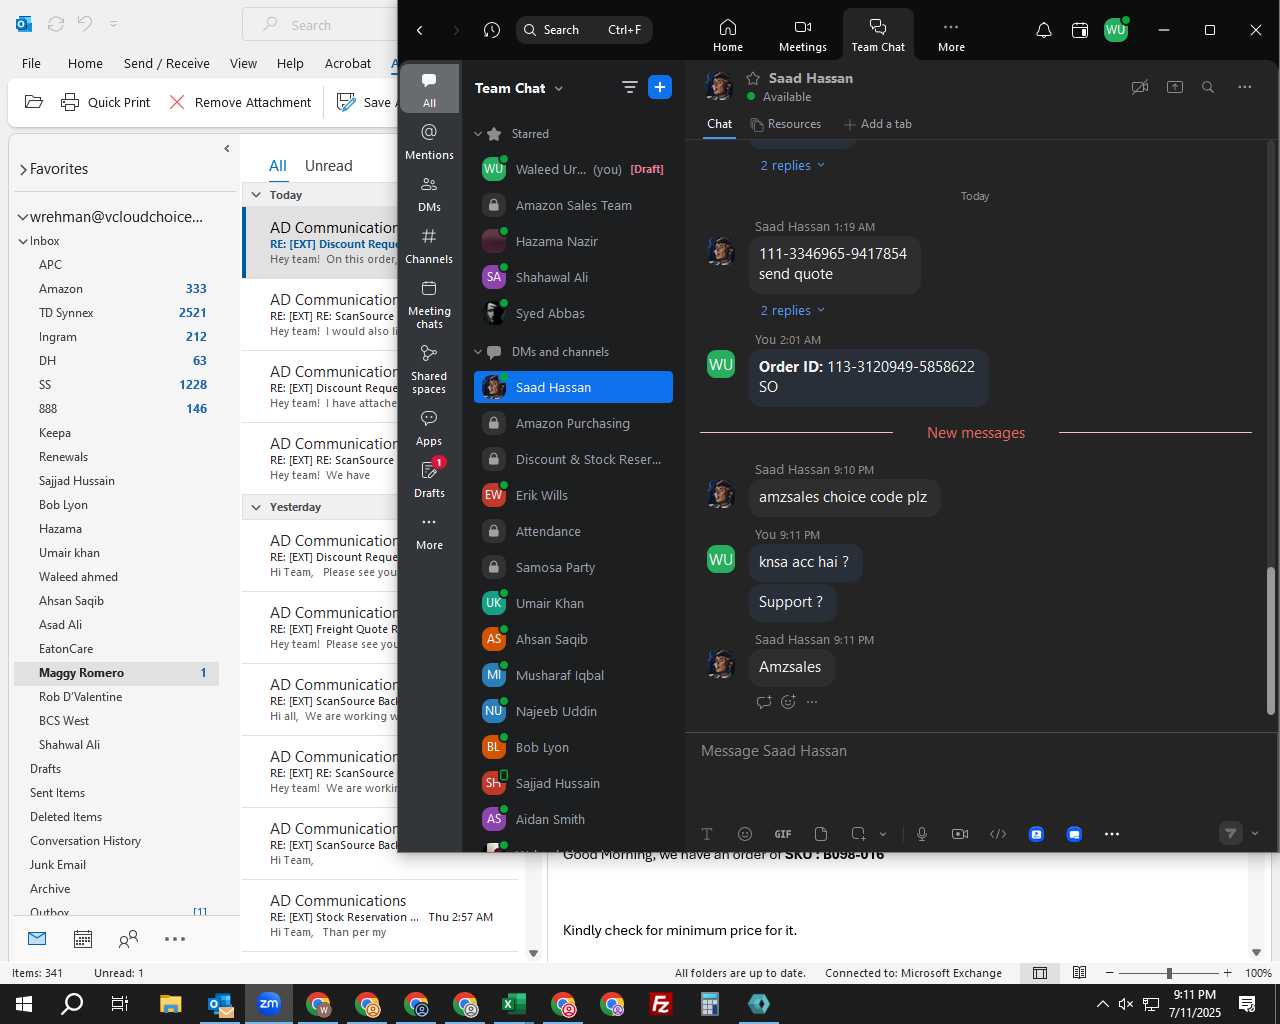
Task: Expand the 2 replies under send quote message
Action: tap(792, 311)
